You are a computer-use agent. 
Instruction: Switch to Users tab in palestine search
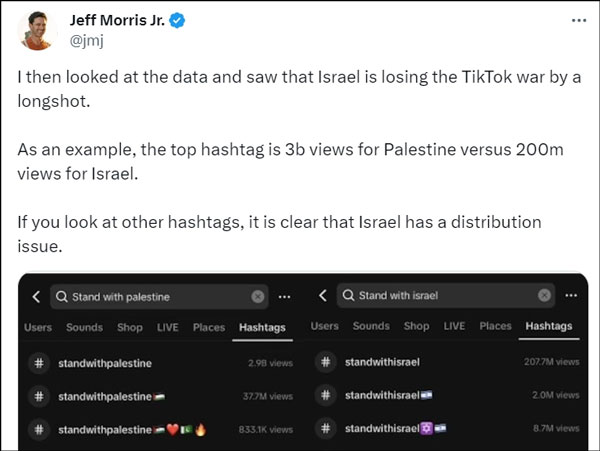pyautogui.click(x=38, y=327)
